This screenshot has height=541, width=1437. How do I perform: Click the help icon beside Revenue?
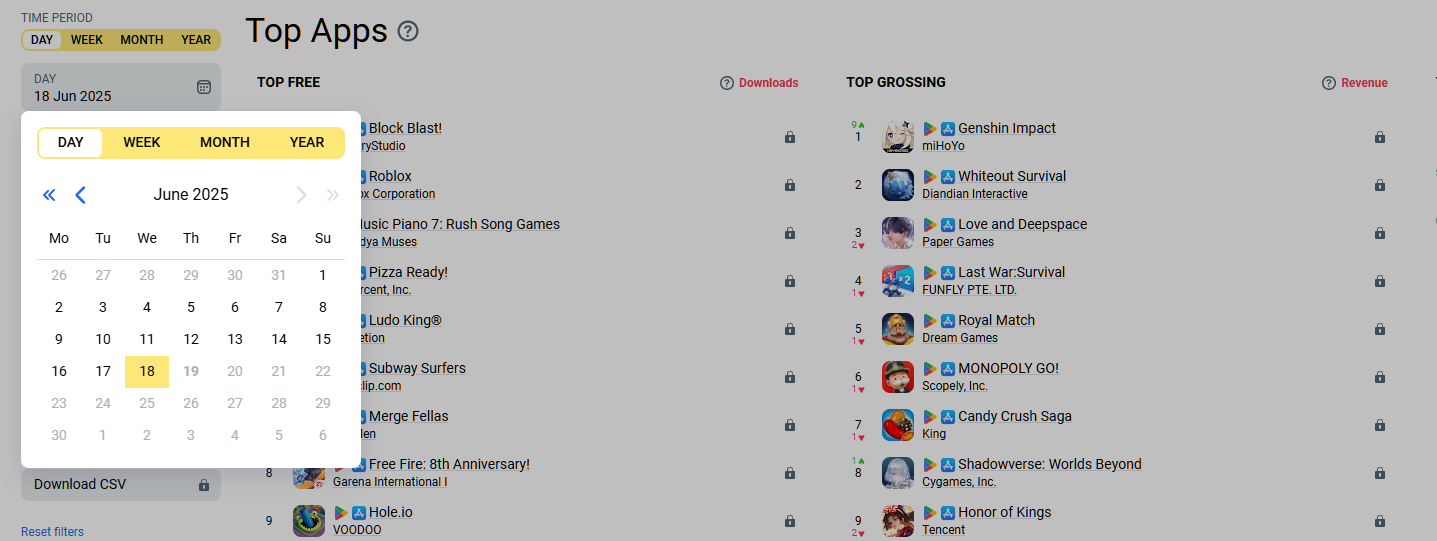click(x=1329, y=83)
